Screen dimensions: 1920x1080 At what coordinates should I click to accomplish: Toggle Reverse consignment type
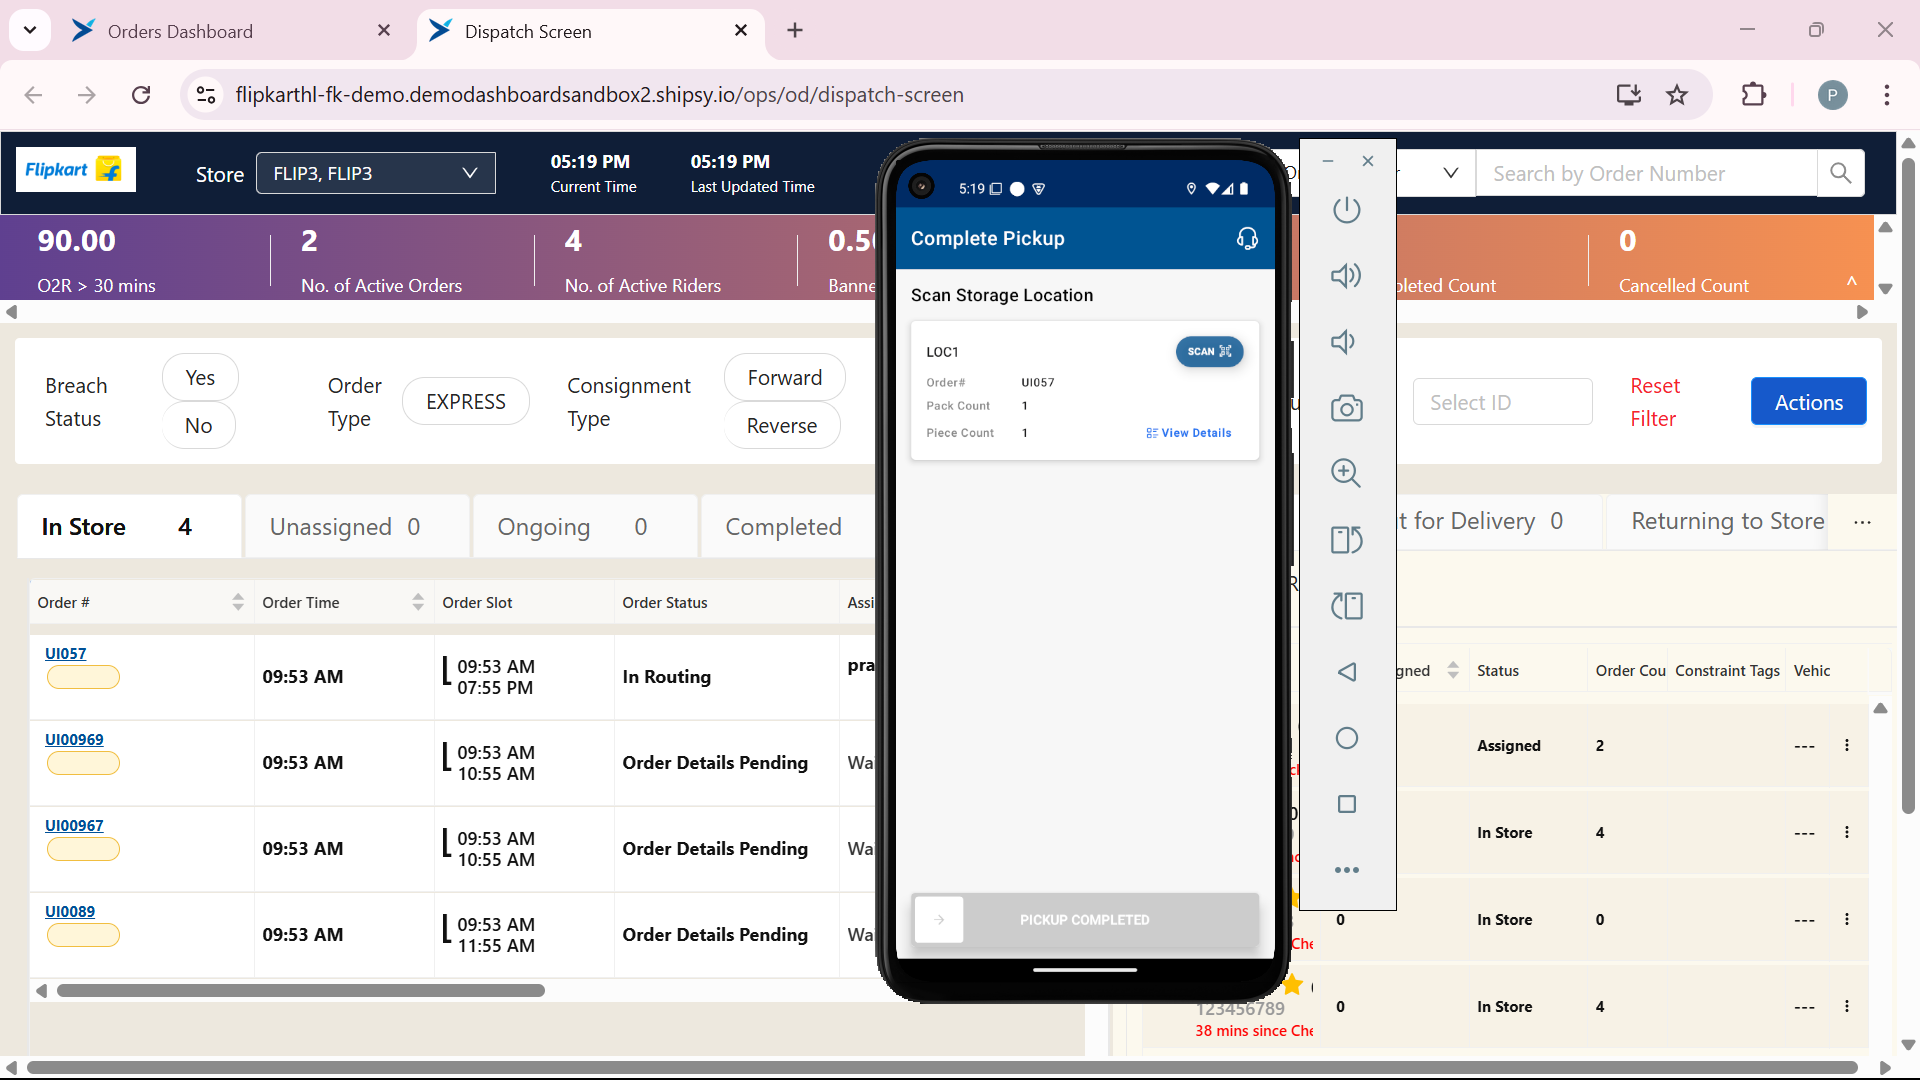click(782, 426)
